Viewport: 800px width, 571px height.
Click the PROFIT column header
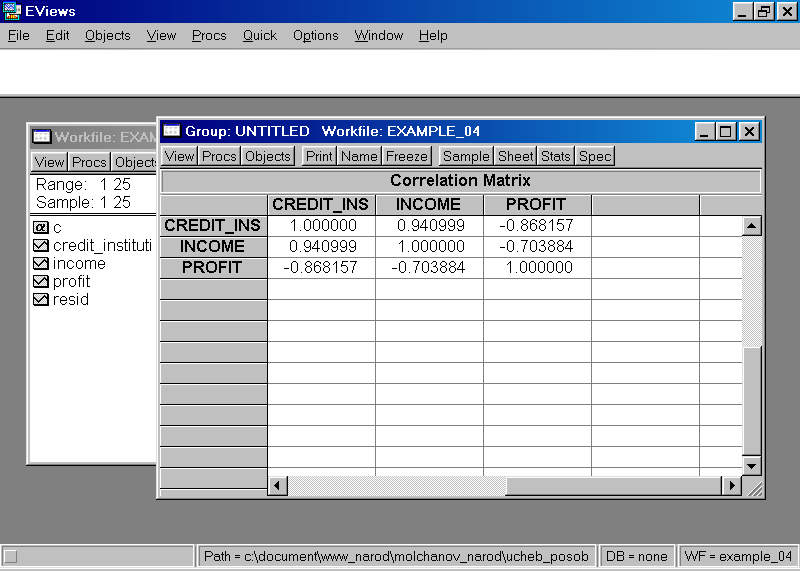537,205
